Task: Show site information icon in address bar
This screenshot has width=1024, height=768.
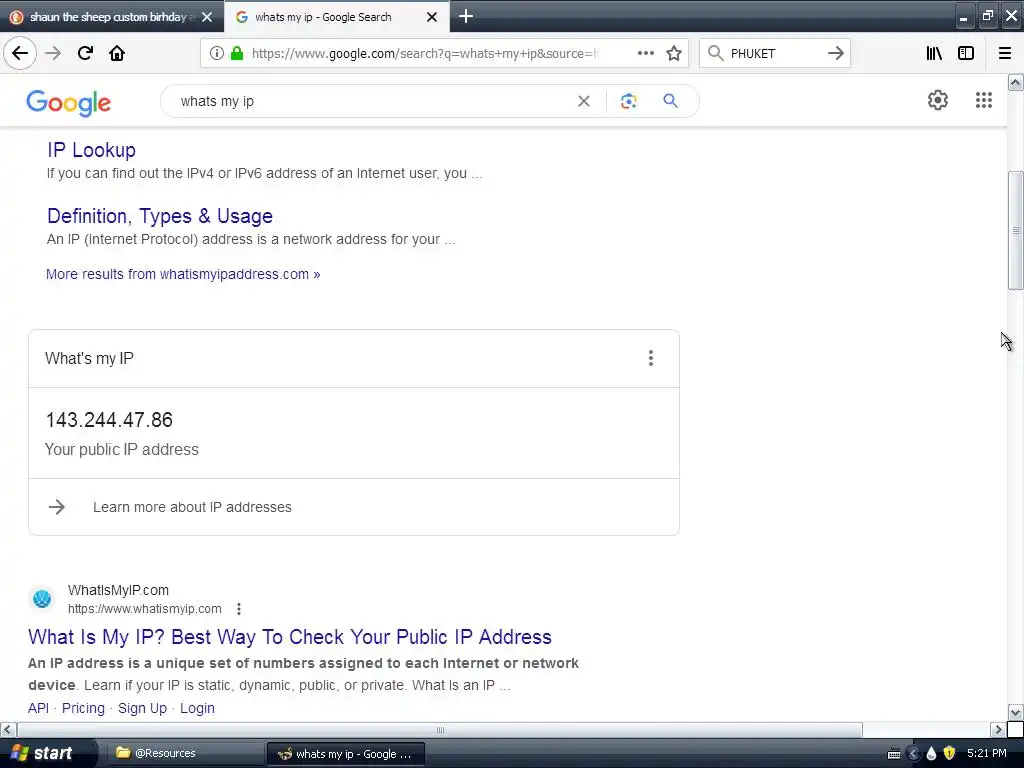Action: (216, 54)
